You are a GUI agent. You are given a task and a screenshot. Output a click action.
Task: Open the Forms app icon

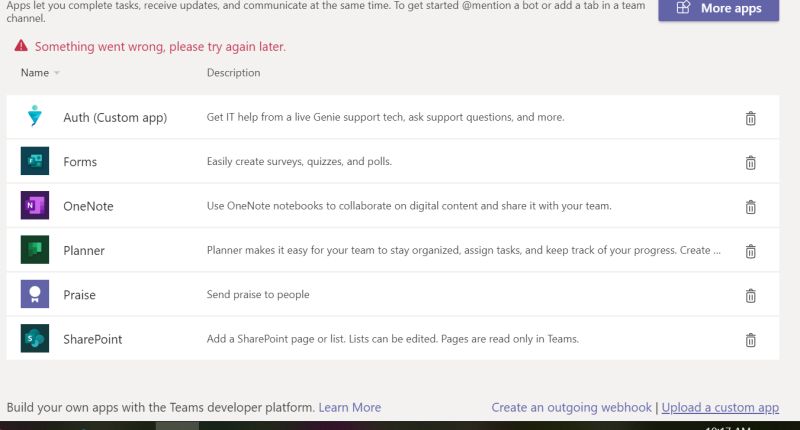pyautogui.click(x=35, y=161)
